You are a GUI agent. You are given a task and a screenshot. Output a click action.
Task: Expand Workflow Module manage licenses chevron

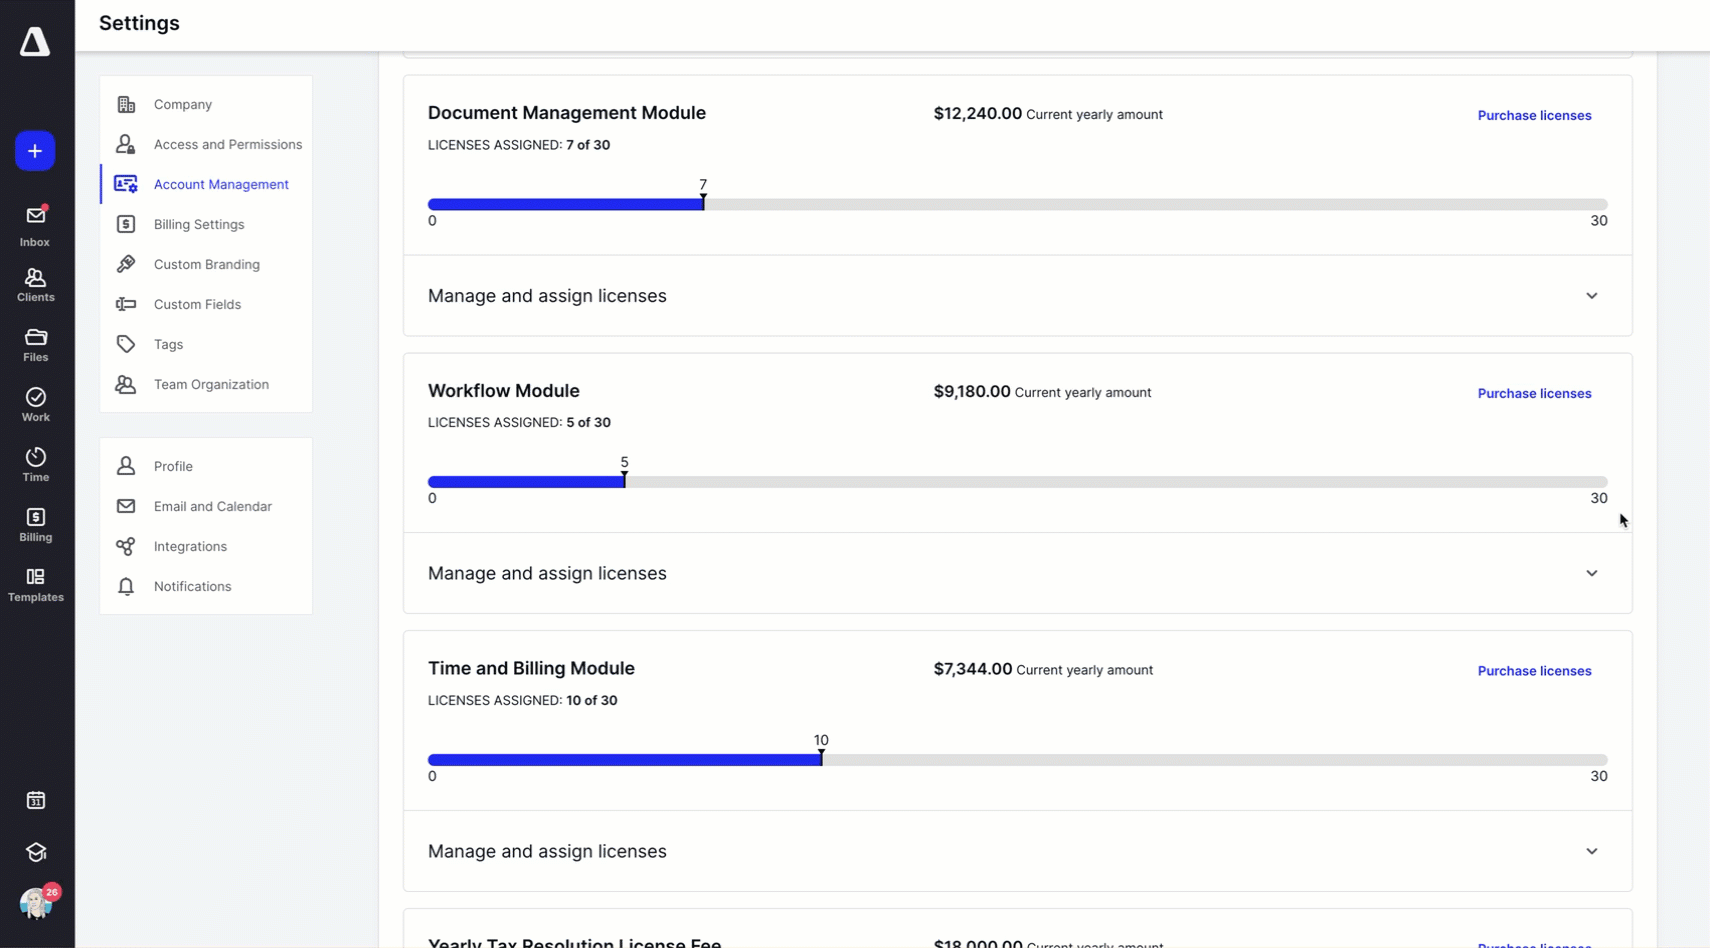coord(1591,574)
